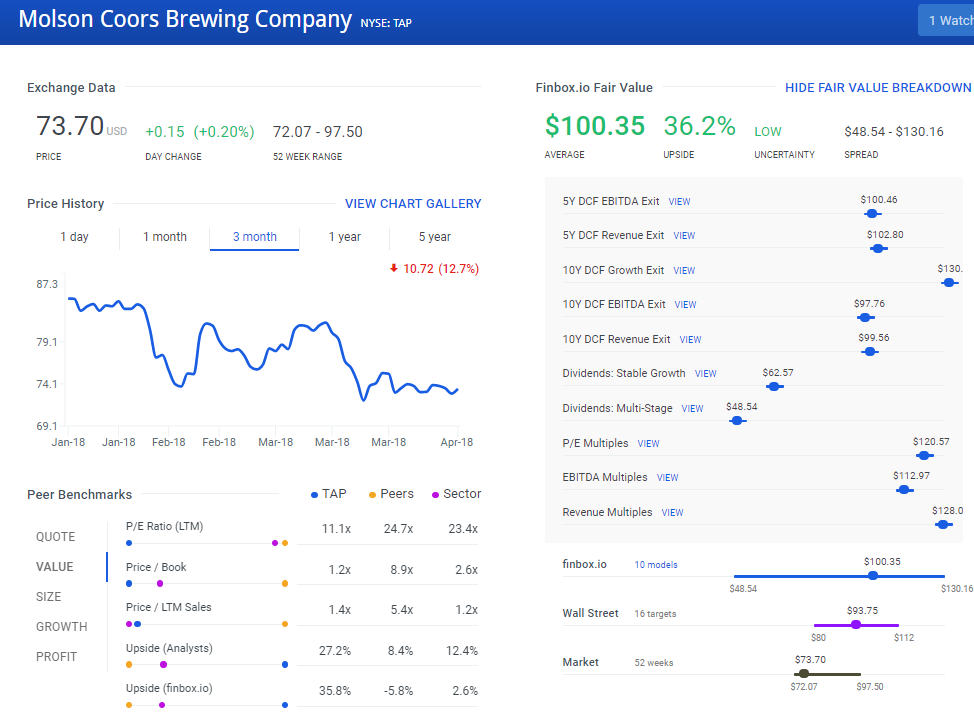Image resolution: width=974 pixels, height=714 pixels.
Task: Hide the fair value breakdown
Action: pyautogui.click(x=878, y=88)
